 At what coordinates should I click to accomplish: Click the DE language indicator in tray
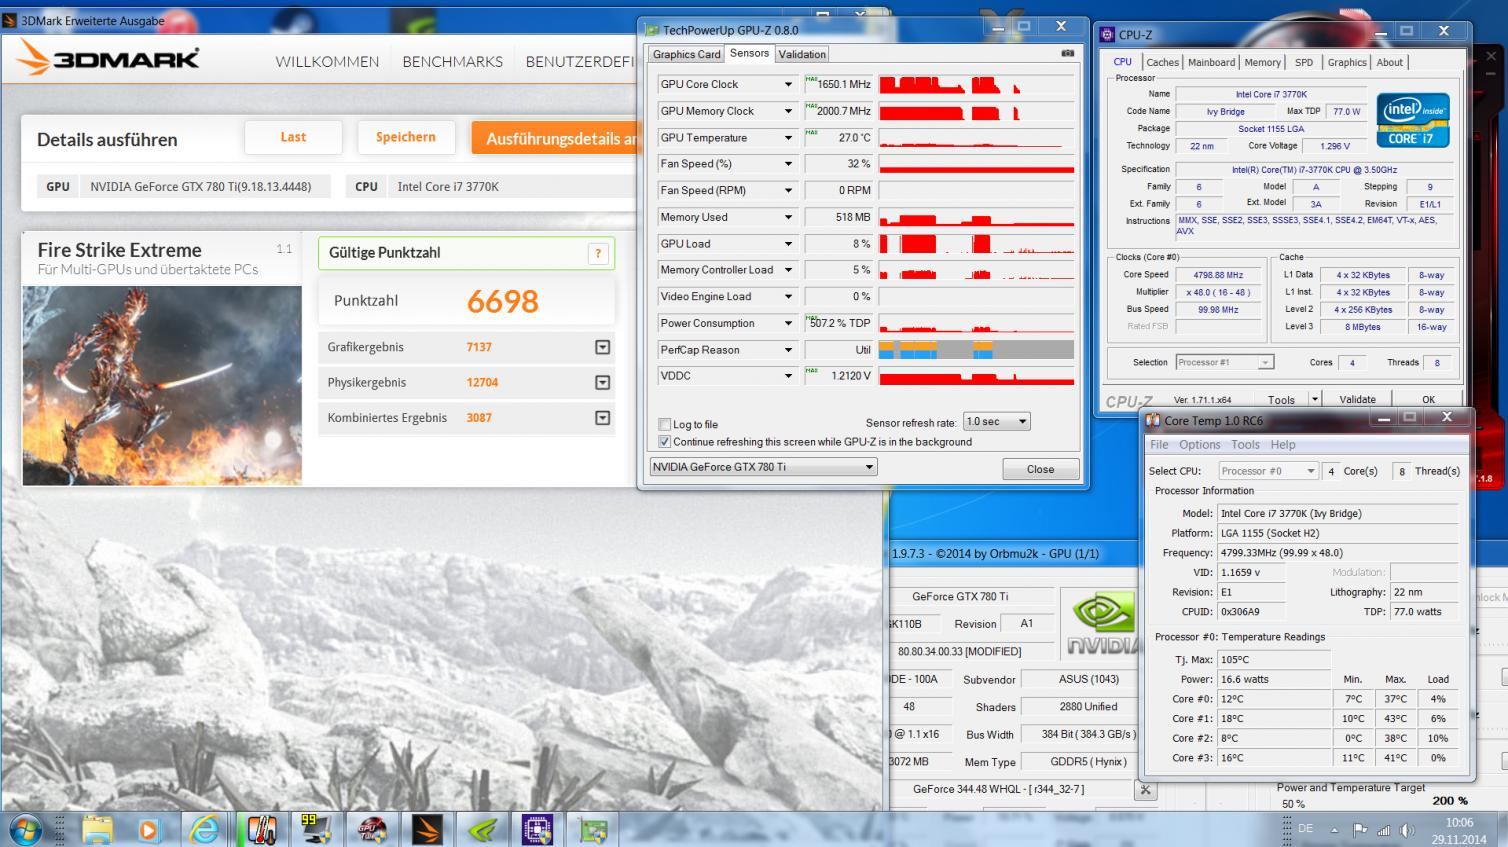pos(1305,829)
